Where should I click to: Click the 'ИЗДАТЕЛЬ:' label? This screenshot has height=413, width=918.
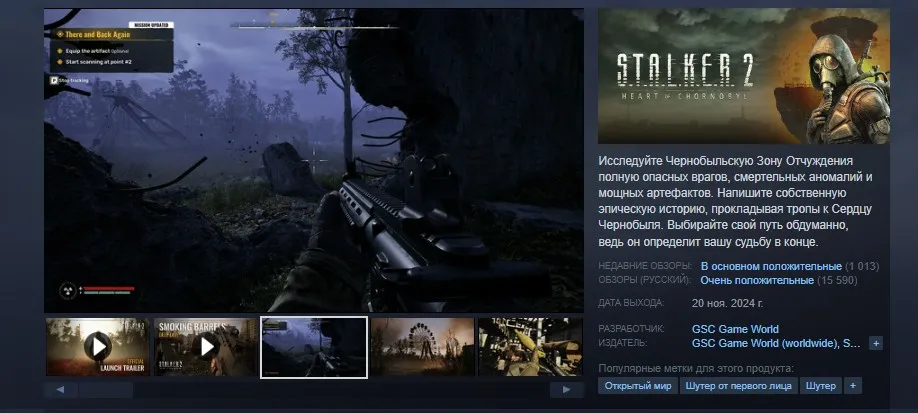click(x=622, y=343)
